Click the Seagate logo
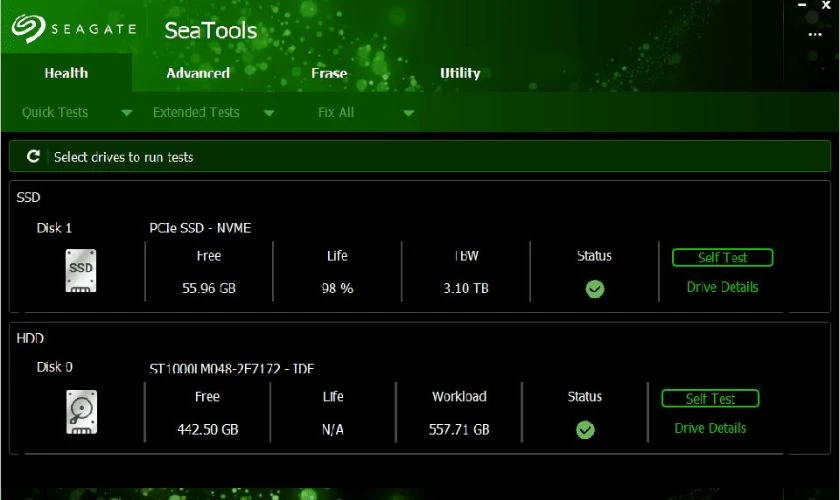The image size is (840, 500). click(x=74, y=28)
